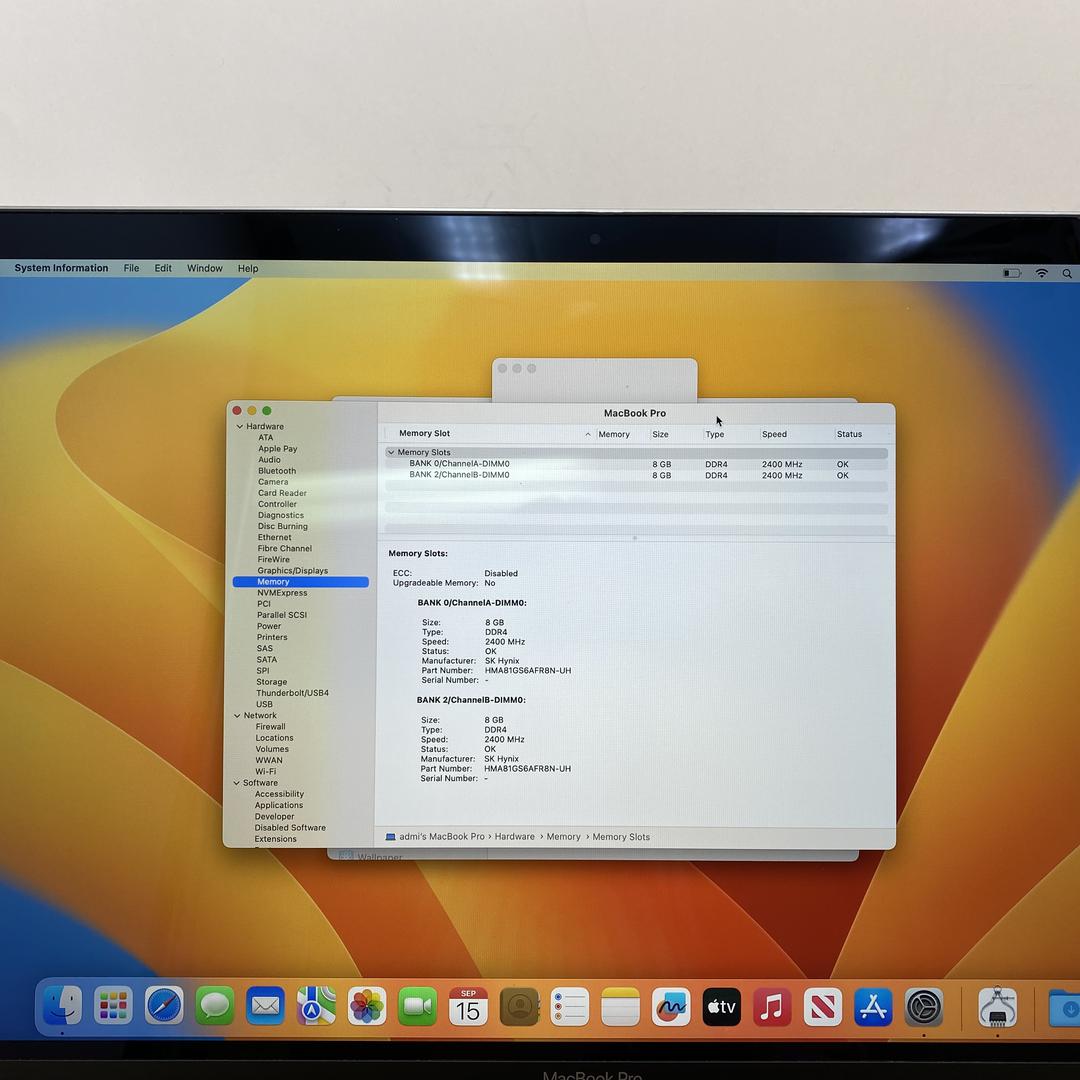Open the App Store dock icon
Screen dimensions: 1080x1080
coord(873,1006)
